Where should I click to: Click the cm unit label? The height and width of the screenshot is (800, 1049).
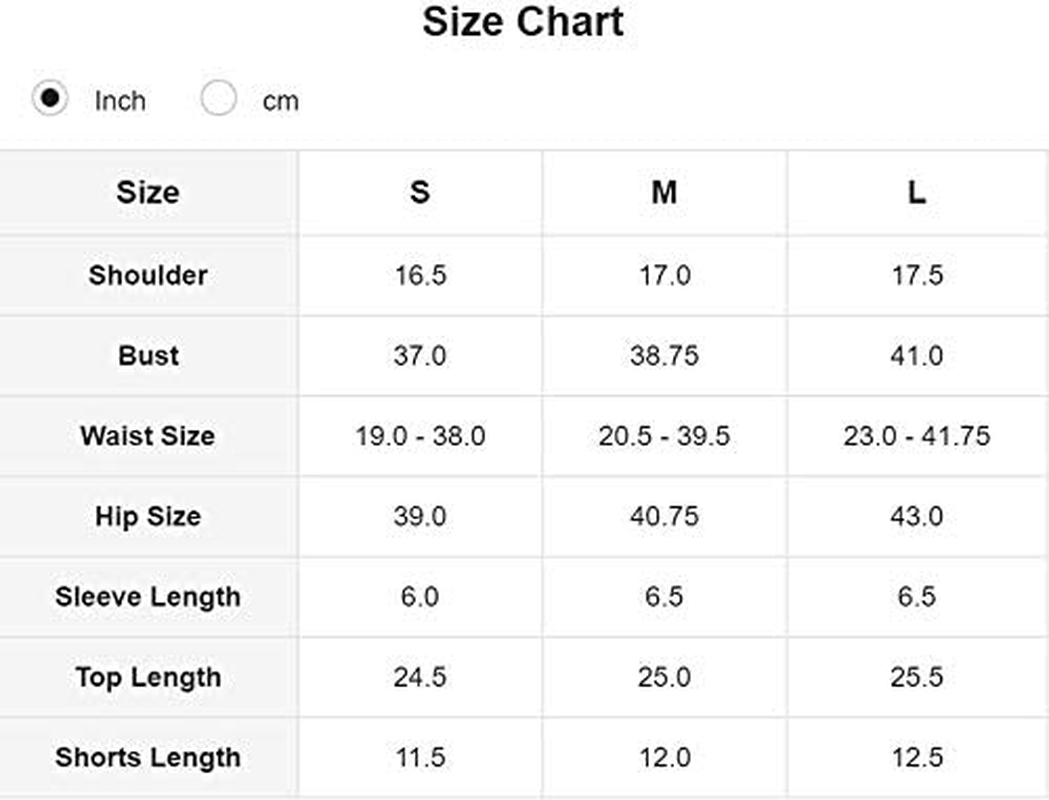coord(280,102)
